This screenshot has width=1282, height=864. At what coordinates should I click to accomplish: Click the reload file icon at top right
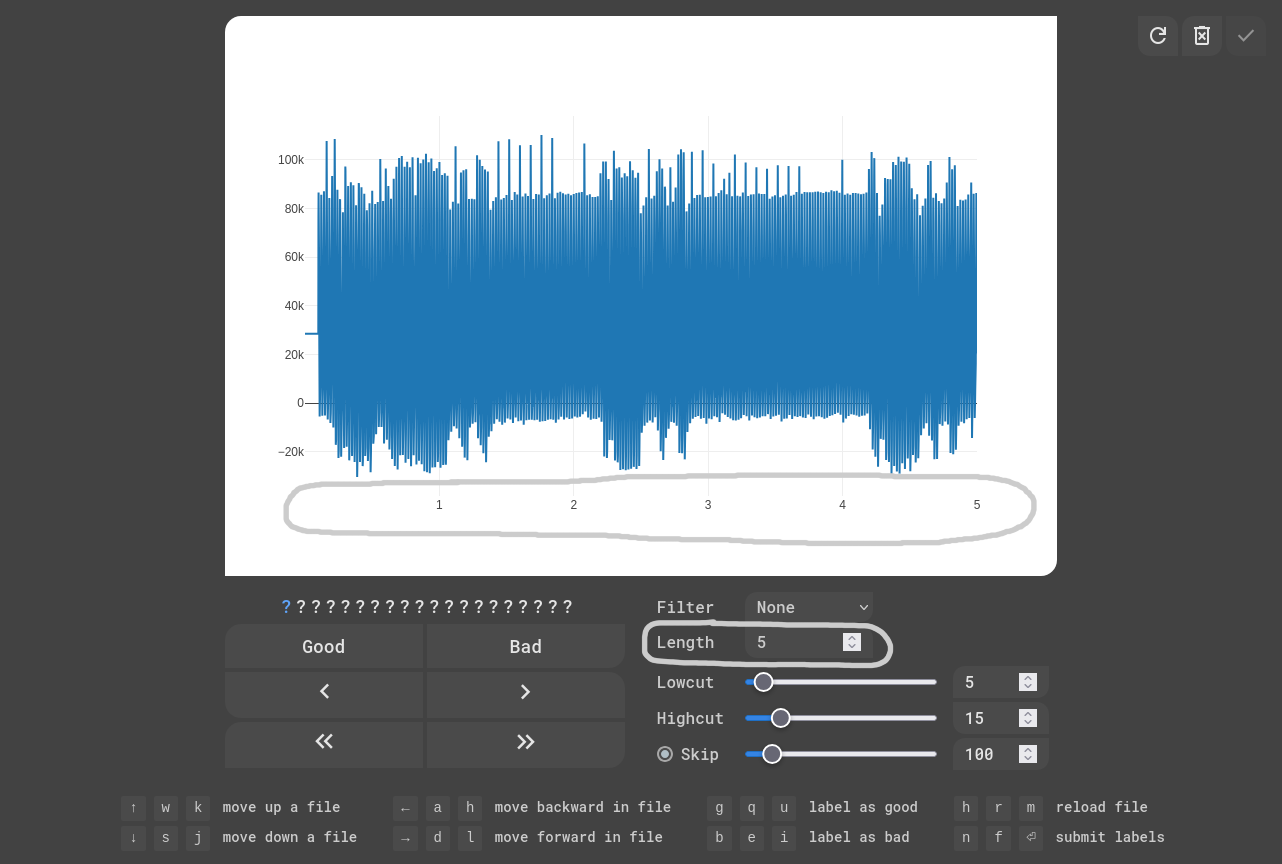click(x=1158, y=36)
